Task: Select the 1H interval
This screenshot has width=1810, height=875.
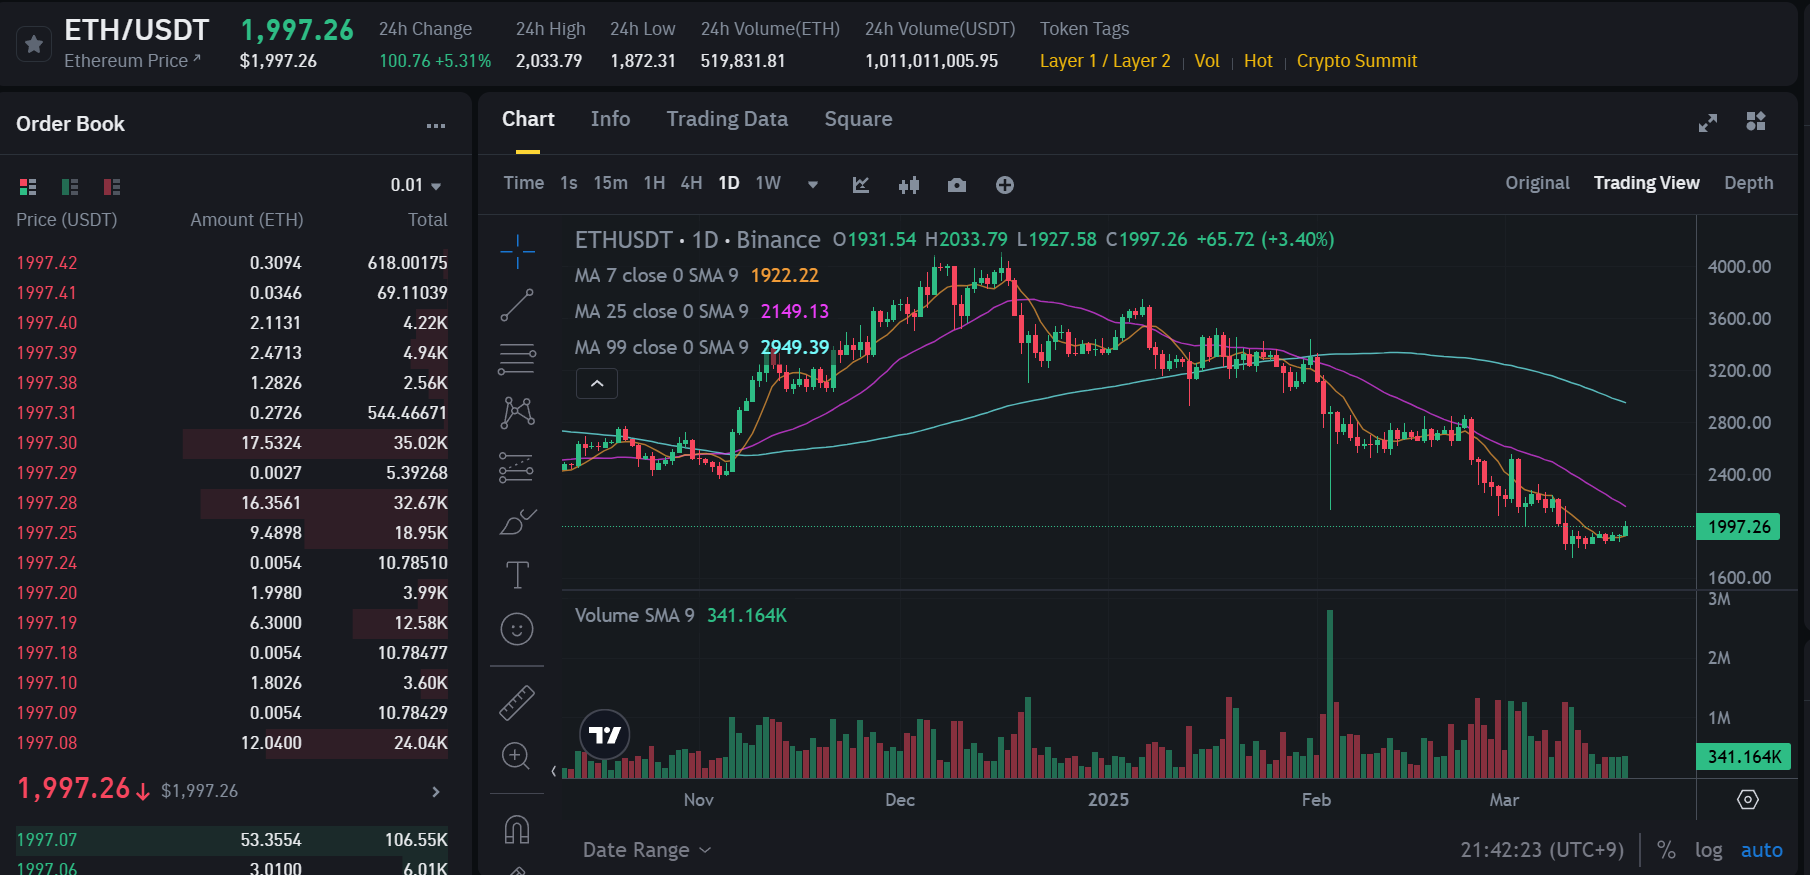Action: pos(654,183)
